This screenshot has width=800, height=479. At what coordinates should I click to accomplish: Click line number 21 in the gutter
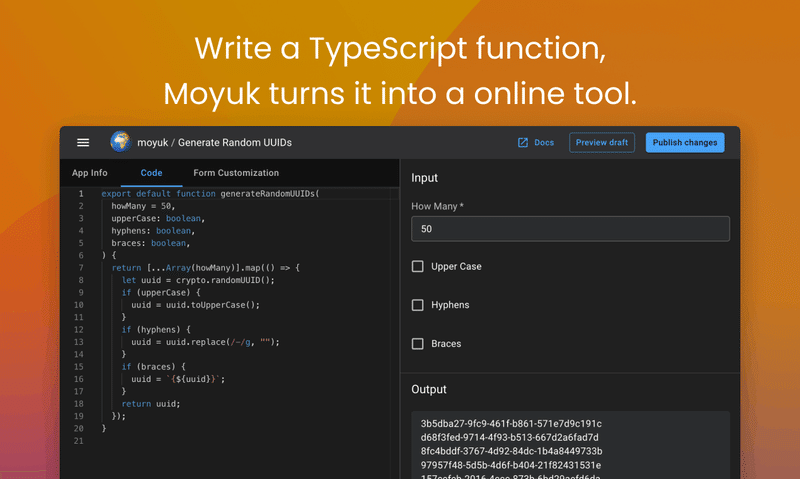(x=79, y=441)
